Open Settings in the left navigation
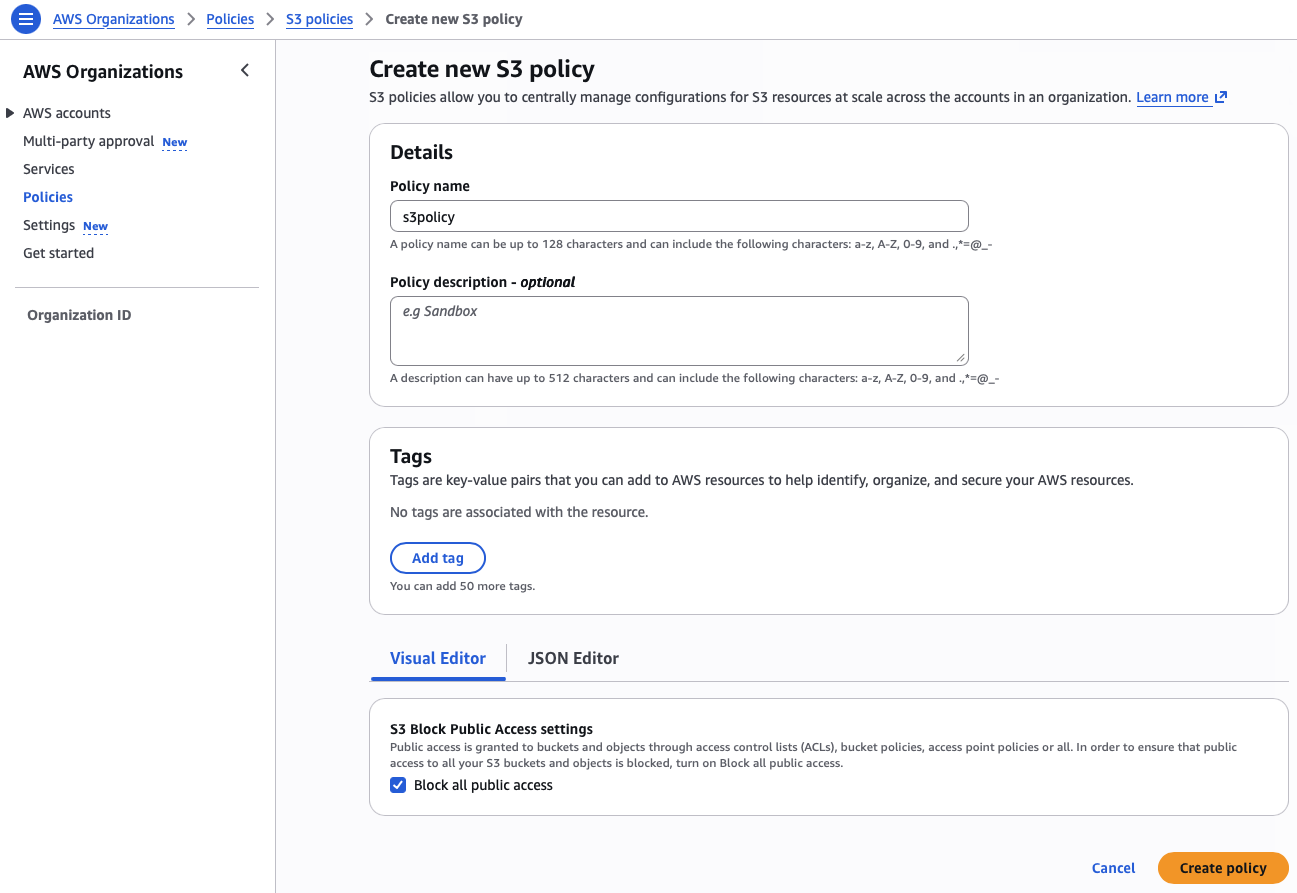1297x893 pixels. 49,225
